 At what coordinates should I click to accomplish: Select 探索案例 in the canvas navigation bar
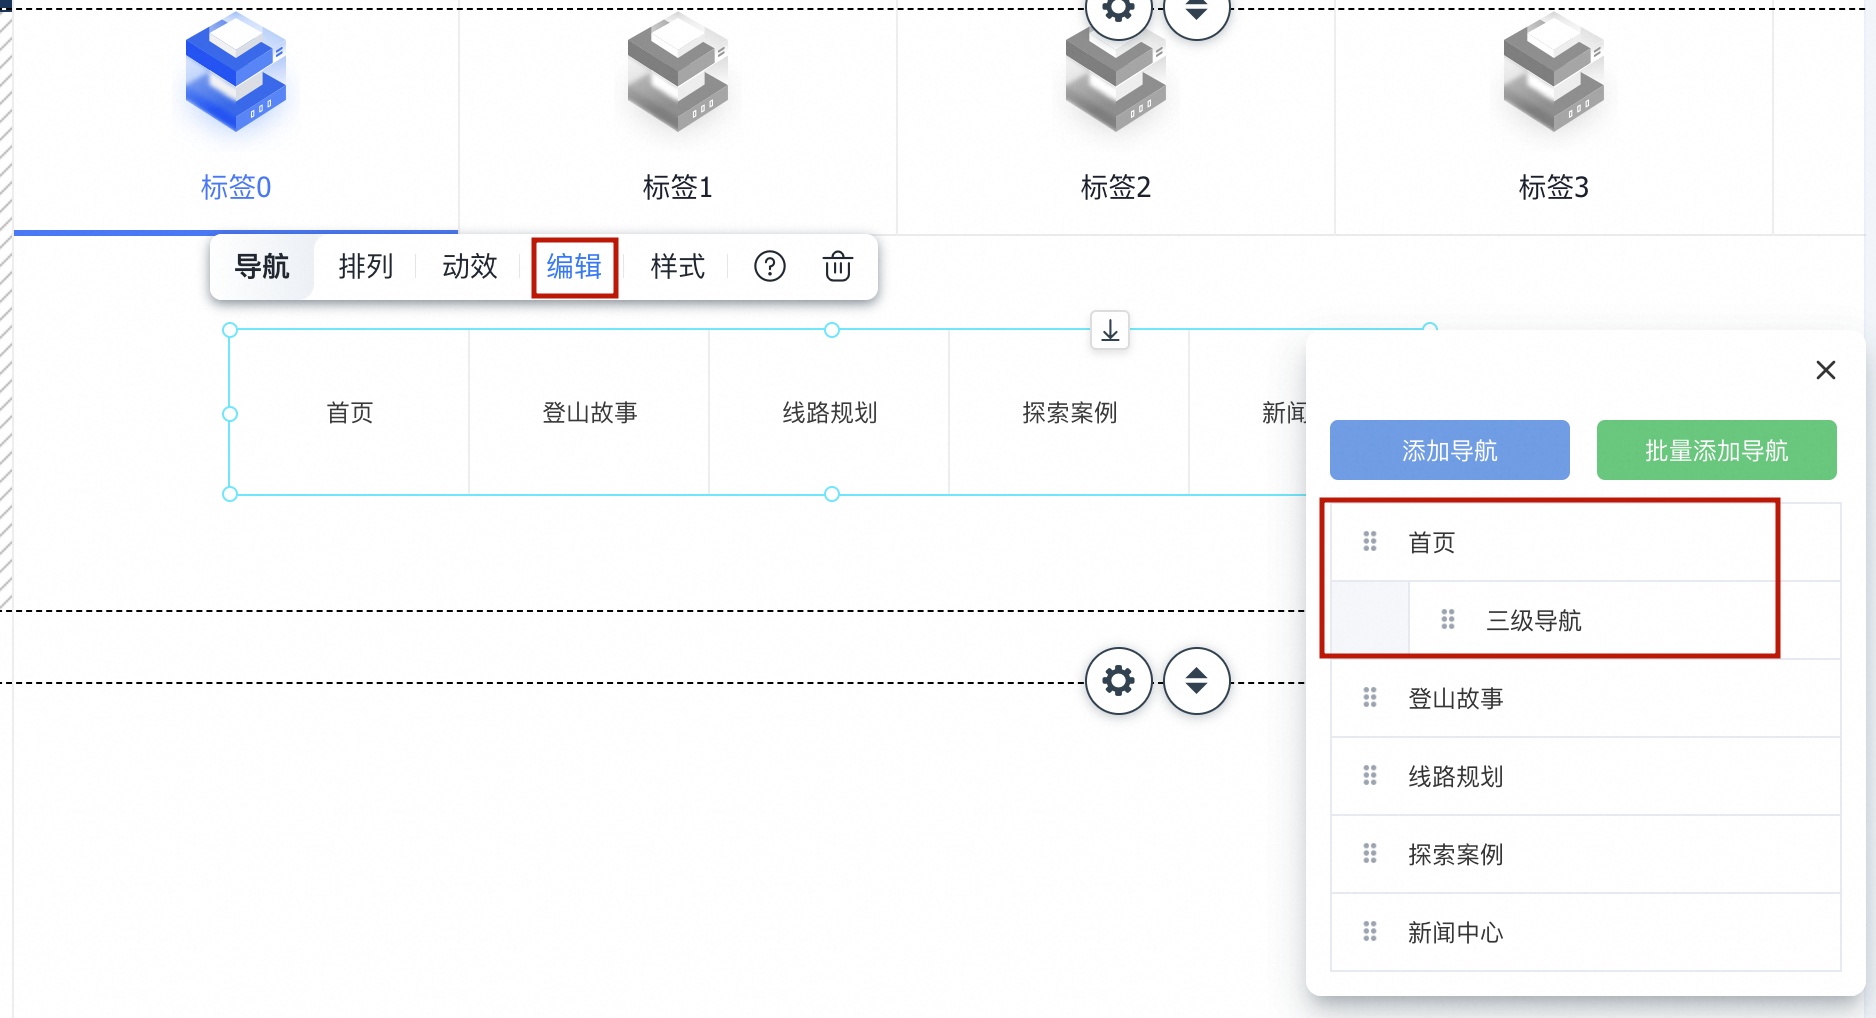point(1070,412)
